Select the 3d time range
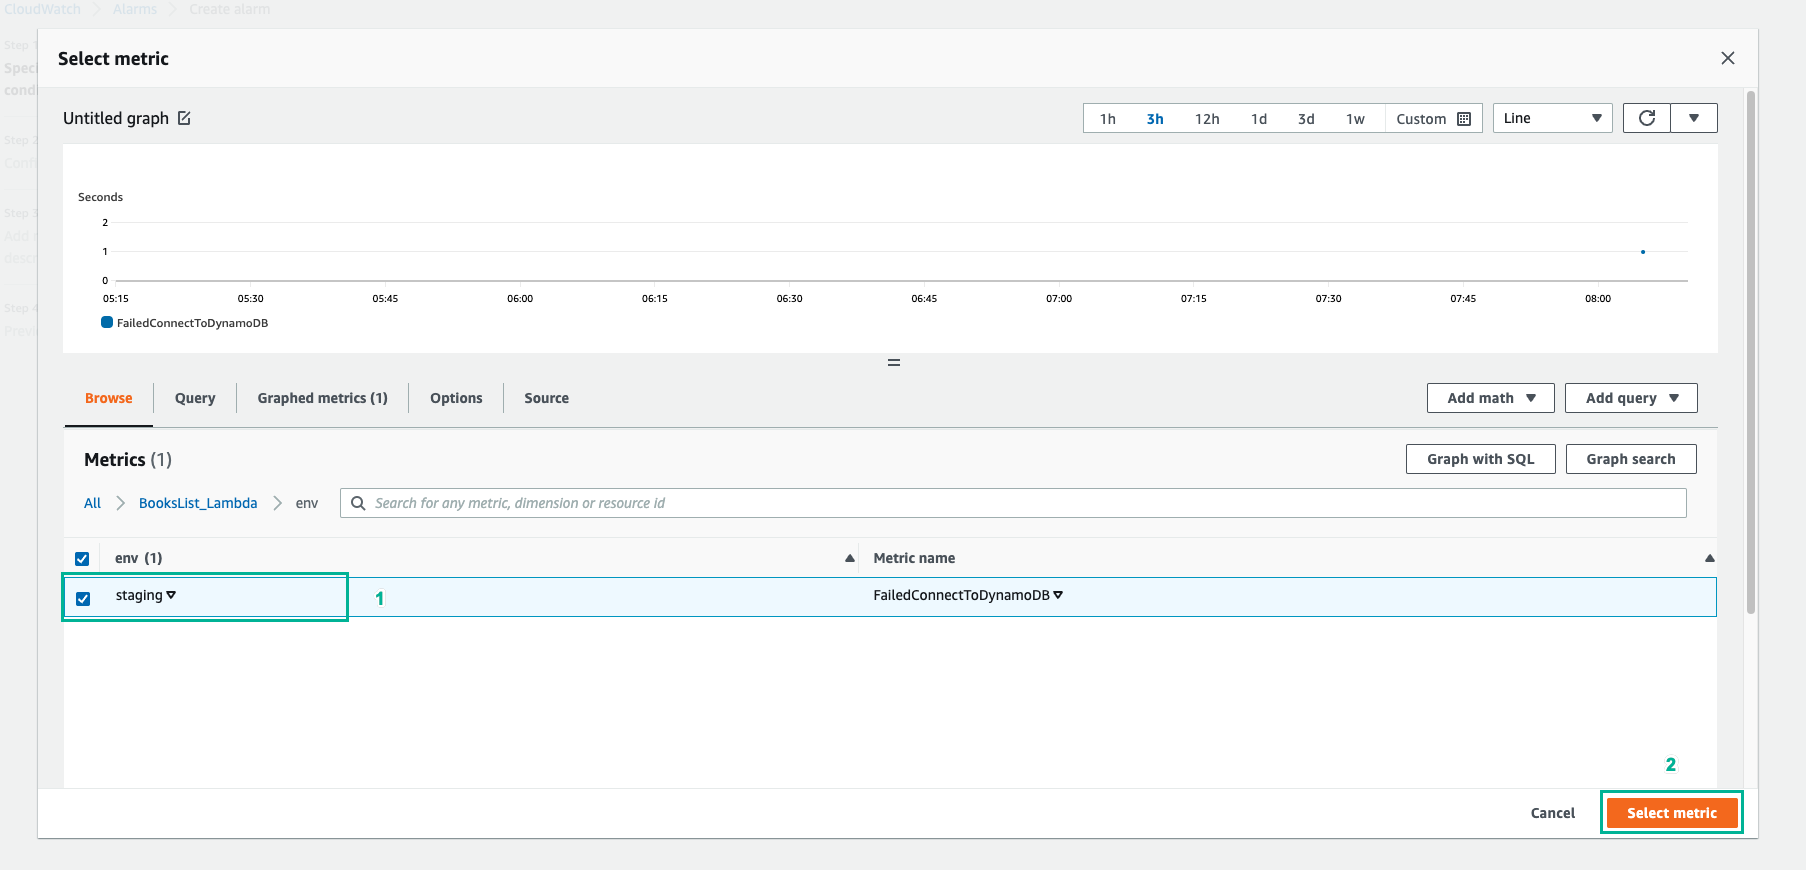The height and width of the screenshot is (870, 1806). (1306, 119)
